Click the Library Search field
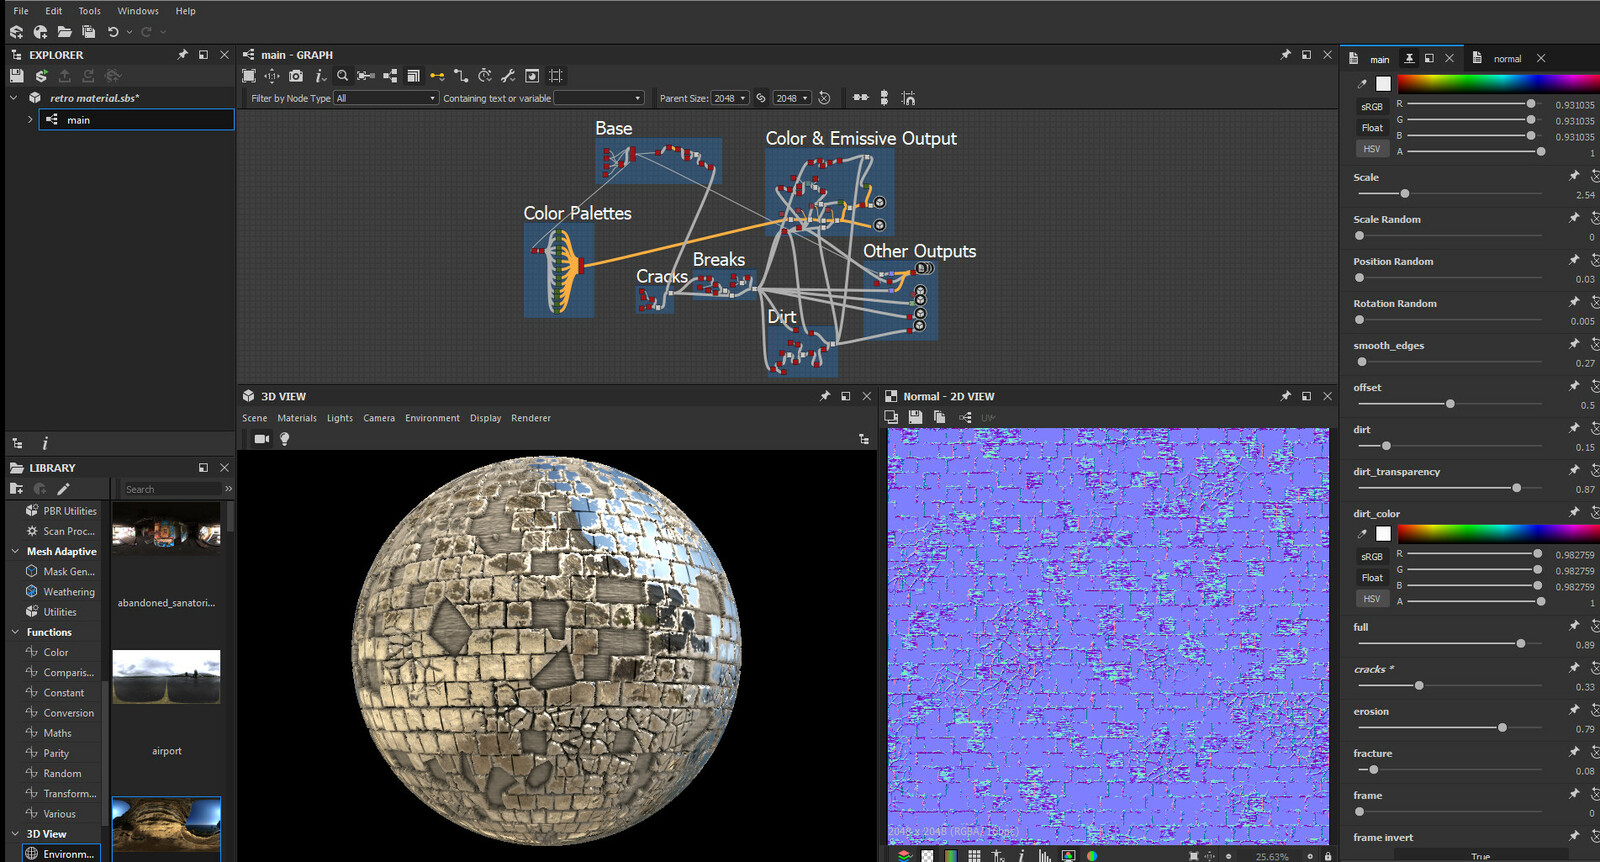 click(x=171, y=489)
